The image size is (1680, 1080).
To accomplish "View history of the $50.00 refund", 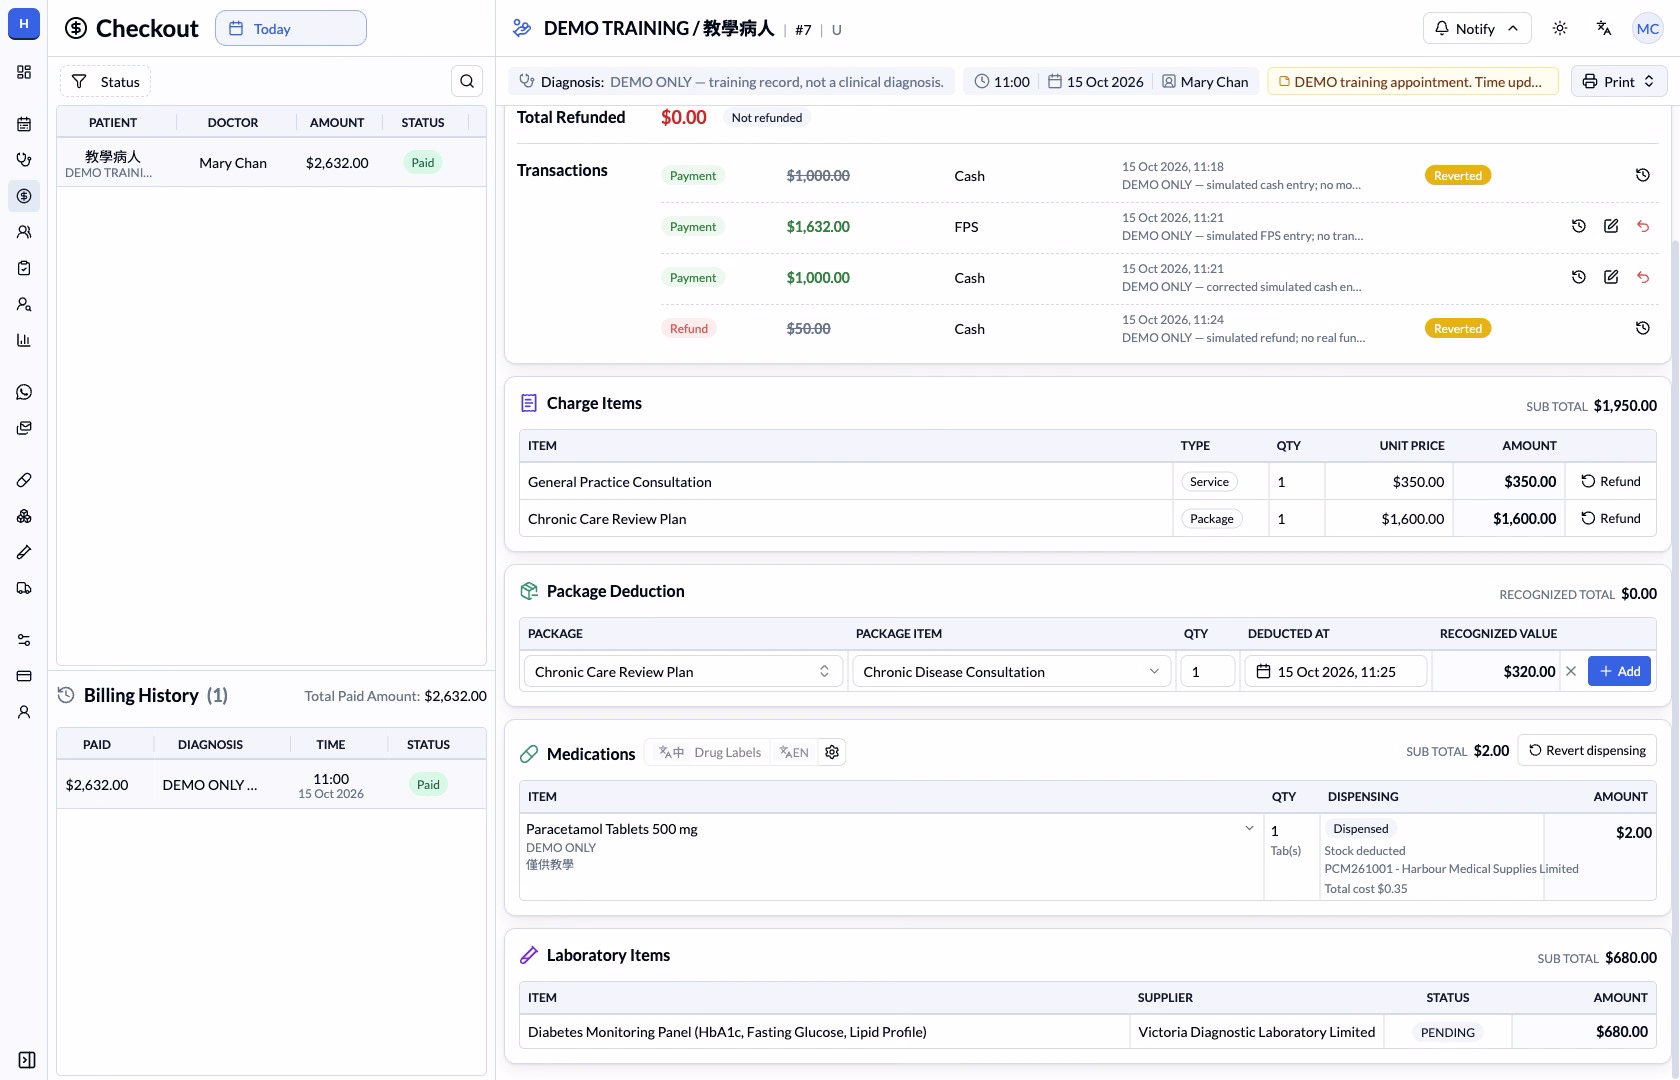I will click(x=1642, y=328).
